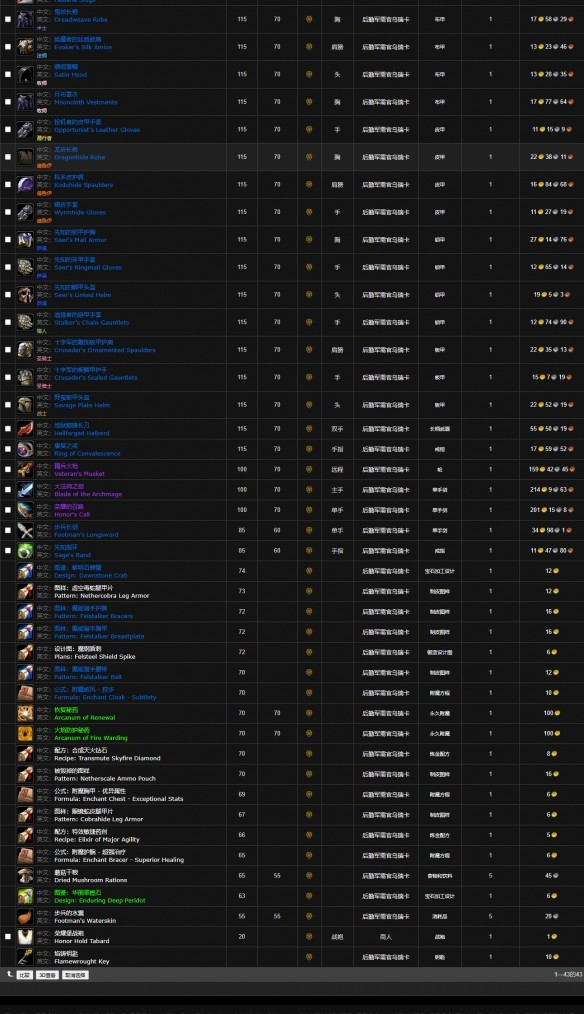Viewport: 584px width, 1014px height.
Task: Open vendor link in Honor Hold Tabard row
Action: [x=385, y=936]
